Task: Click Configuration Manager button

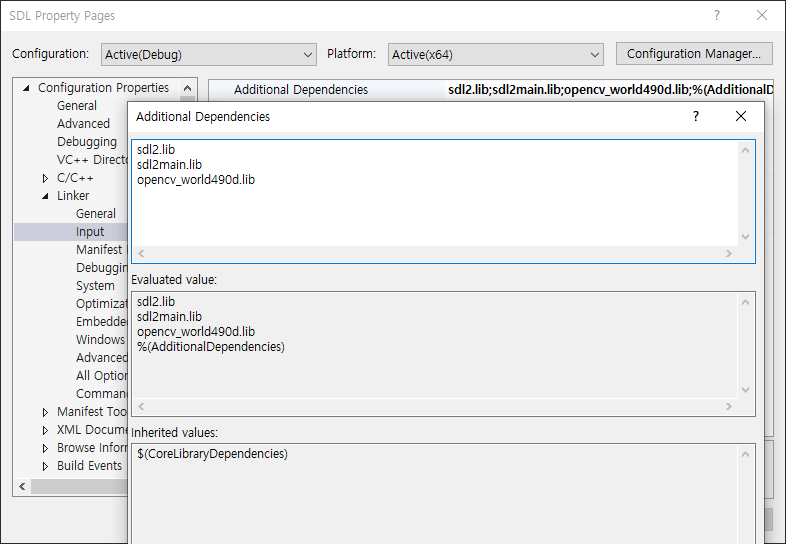Action: (x=694, y=54)
